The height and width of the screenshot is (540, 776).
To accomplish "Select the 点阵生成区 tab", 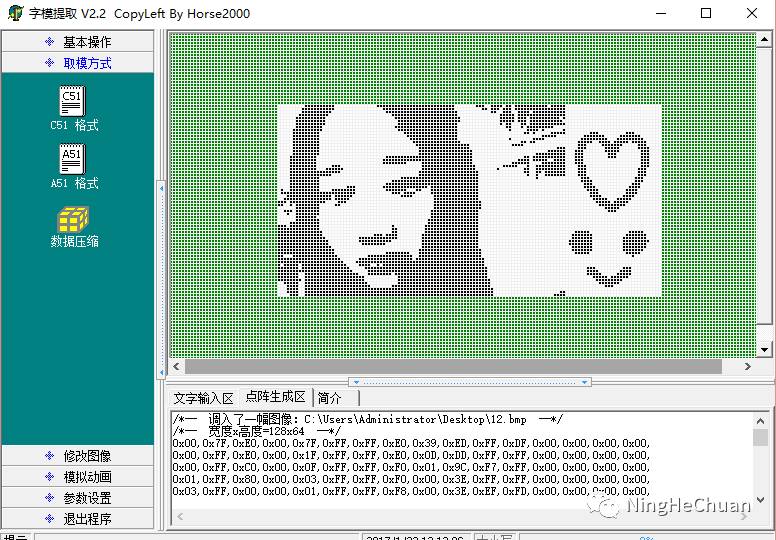I will [x=275, y=397].
